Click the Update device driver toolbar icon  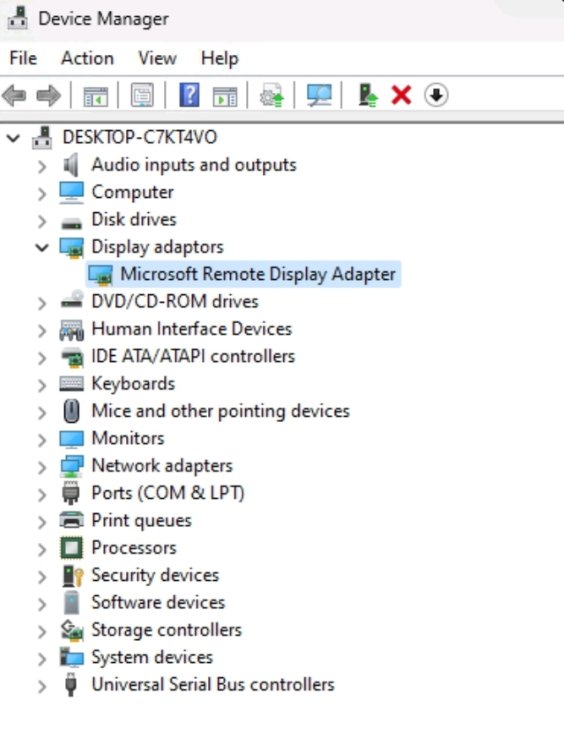click(x=272, y=95)
